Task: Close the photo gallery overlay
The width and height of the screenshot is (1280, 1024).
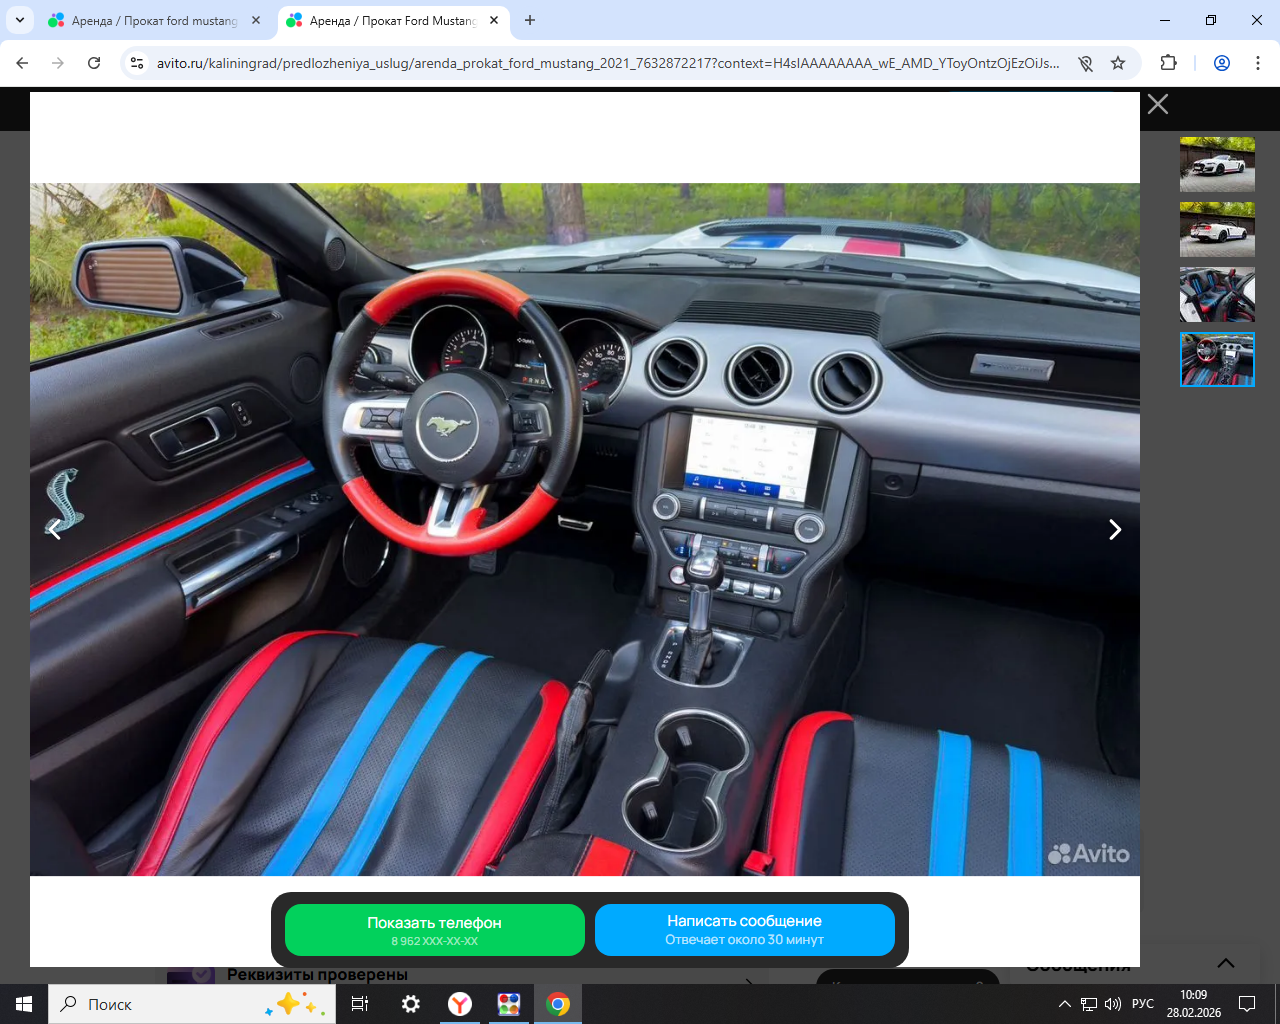Action: click(1158, 104)
